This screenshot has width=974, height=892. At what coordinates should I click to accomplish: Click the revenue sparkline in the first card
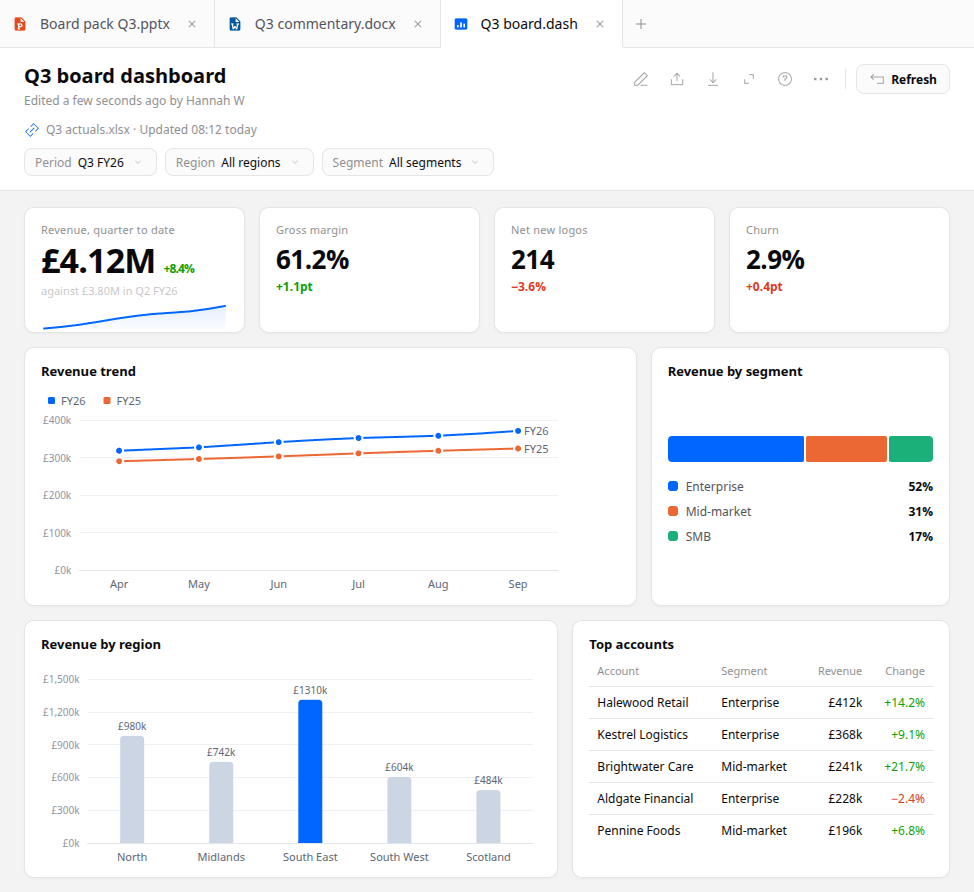pyautogui.click(x=134, y=317)
